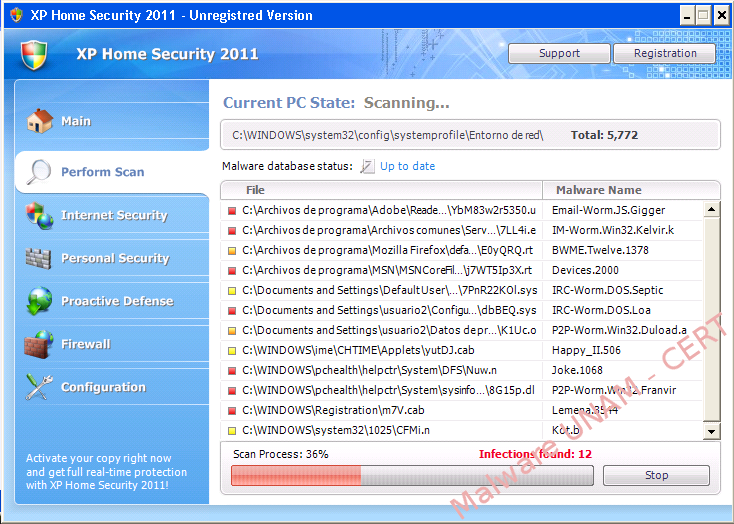Go to Internet Security section
734x524 pixels.
click(112, 215)
